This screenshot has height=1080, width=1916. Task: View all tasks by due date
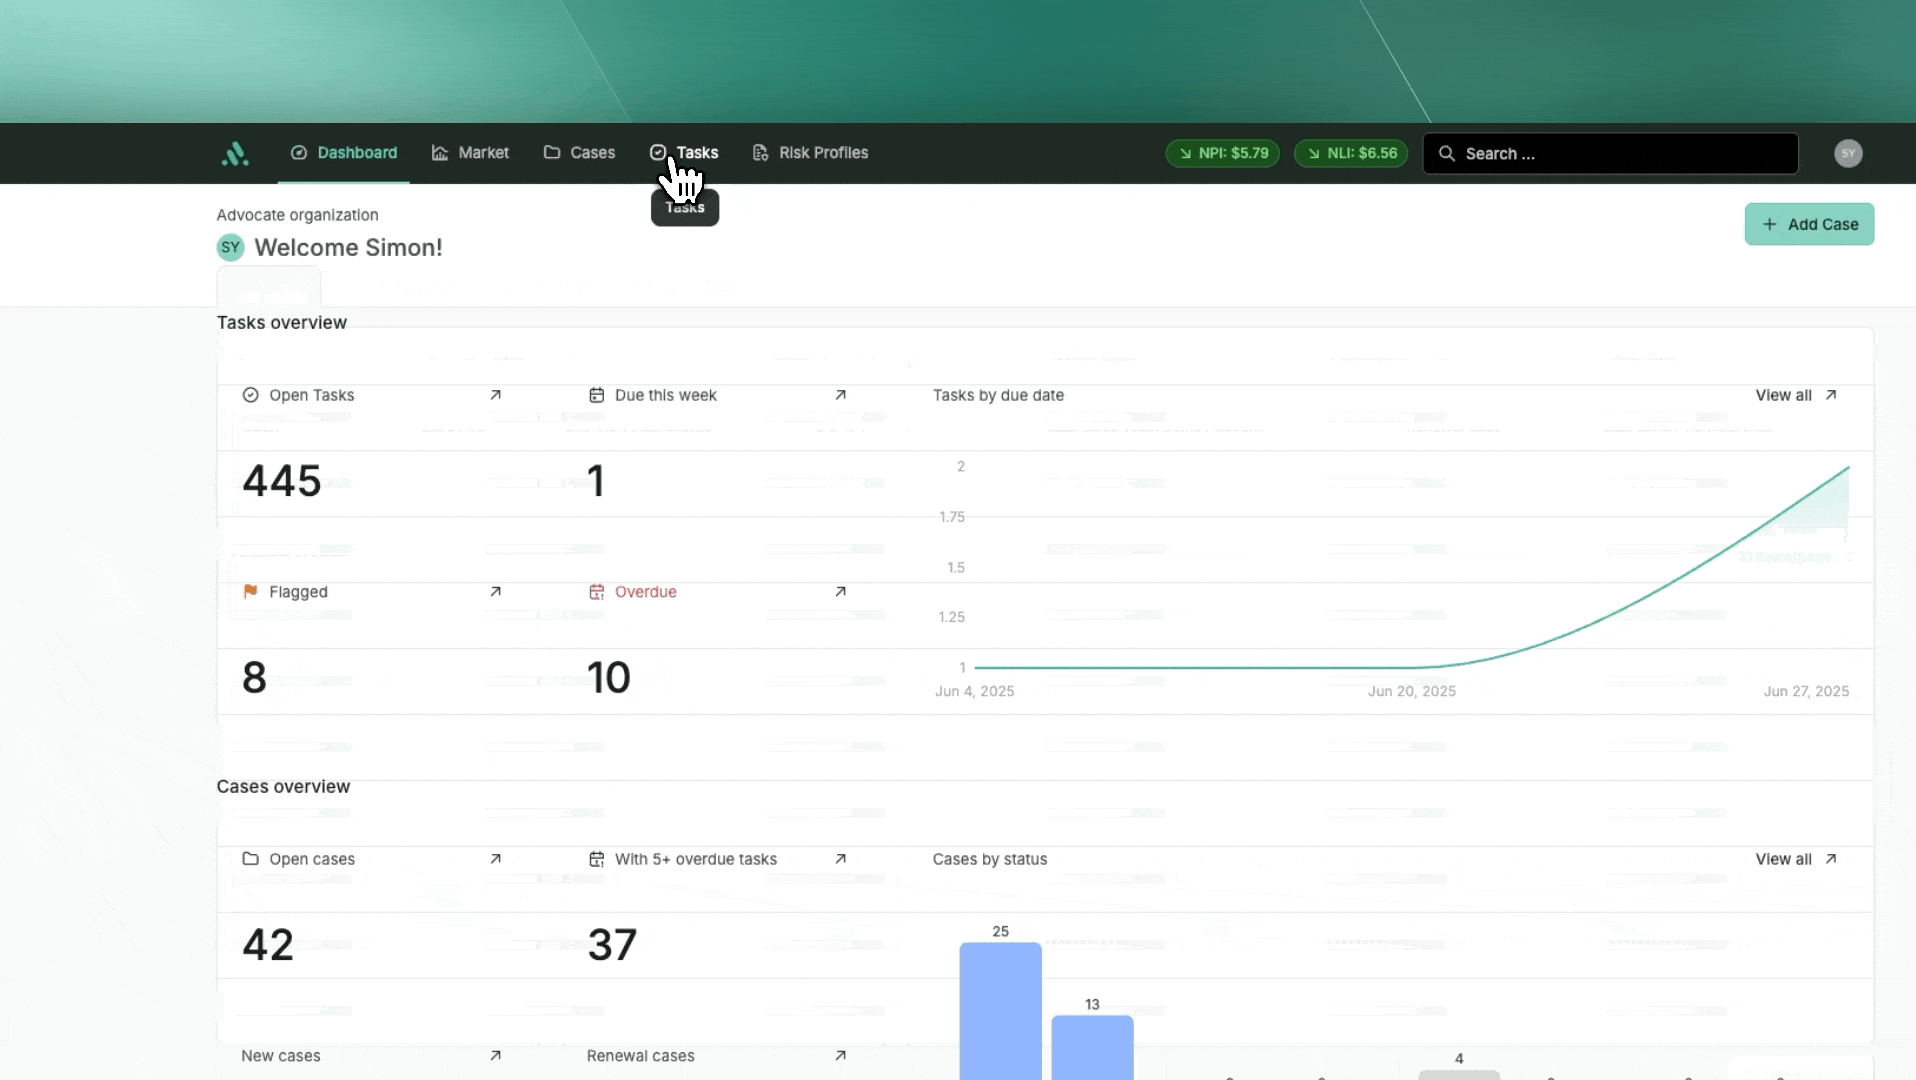click(x=1795, y=395)
